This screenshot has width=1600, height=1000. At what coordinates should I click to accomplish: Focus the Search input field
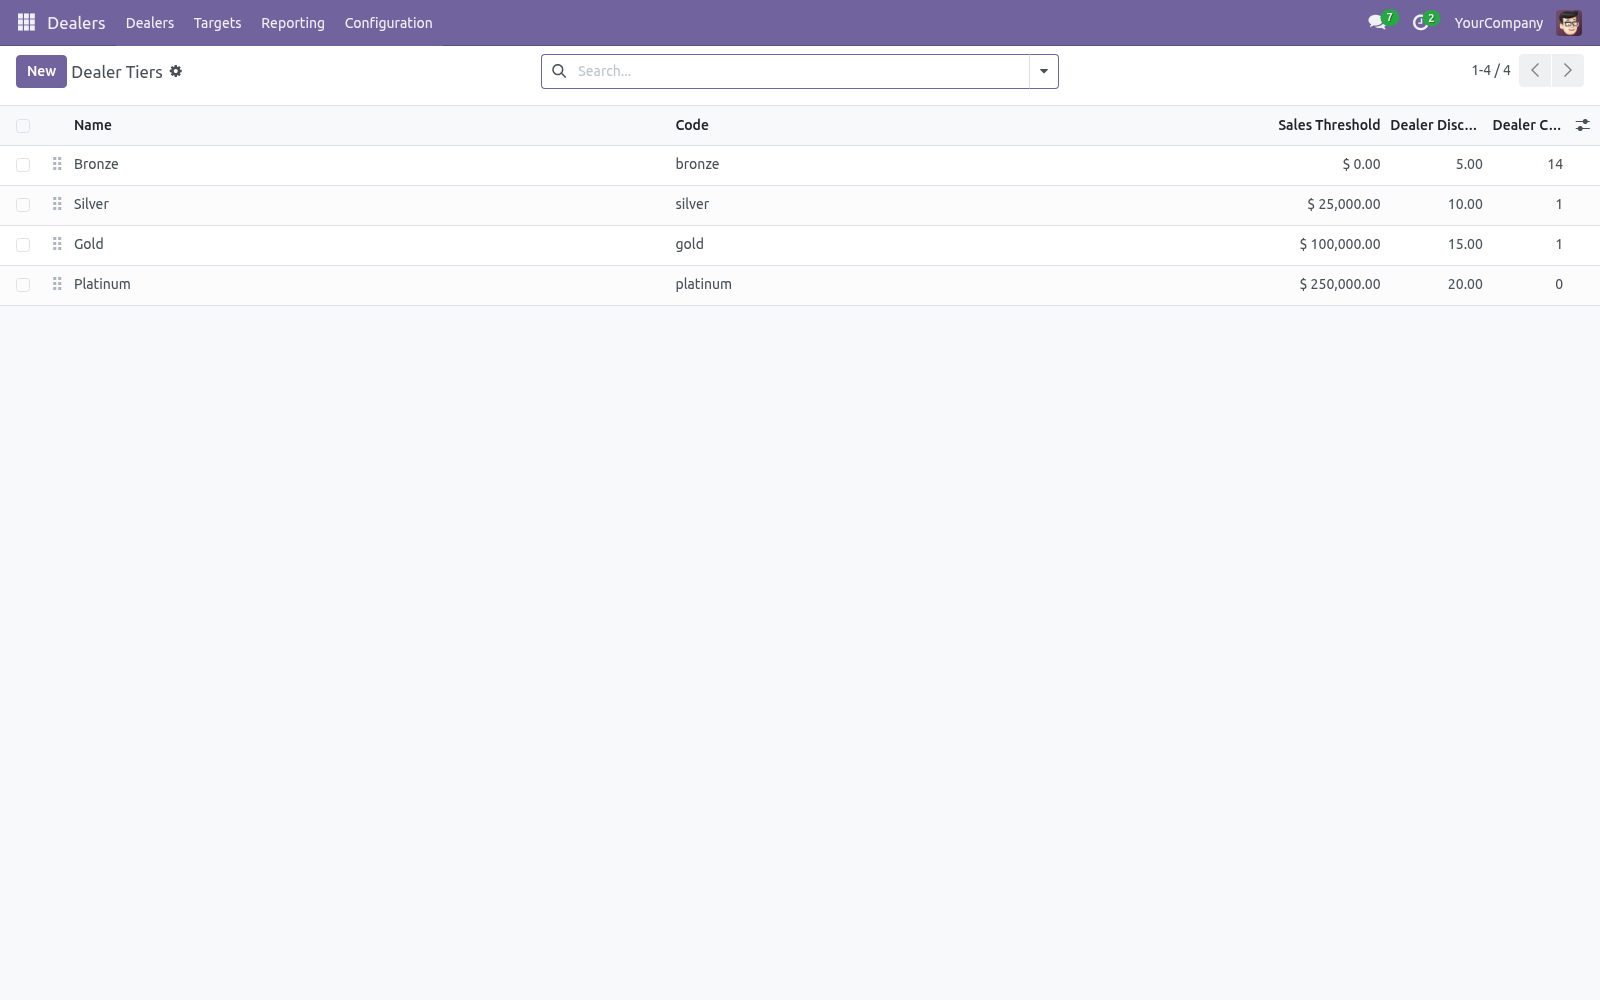800,71
